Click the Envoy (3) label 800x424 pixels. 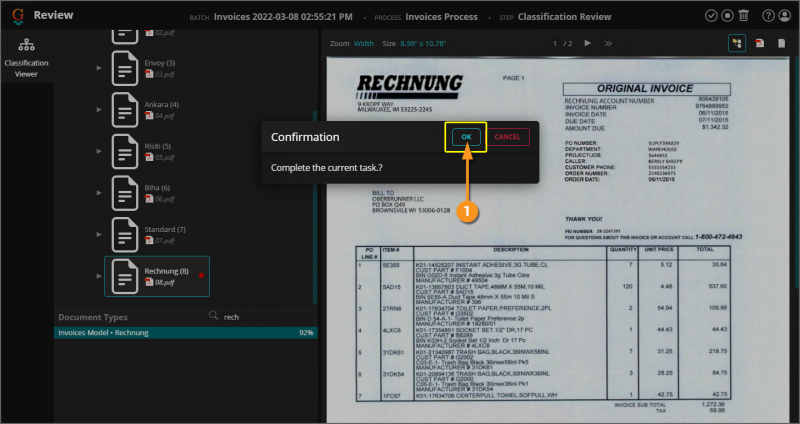coord(160,63)
